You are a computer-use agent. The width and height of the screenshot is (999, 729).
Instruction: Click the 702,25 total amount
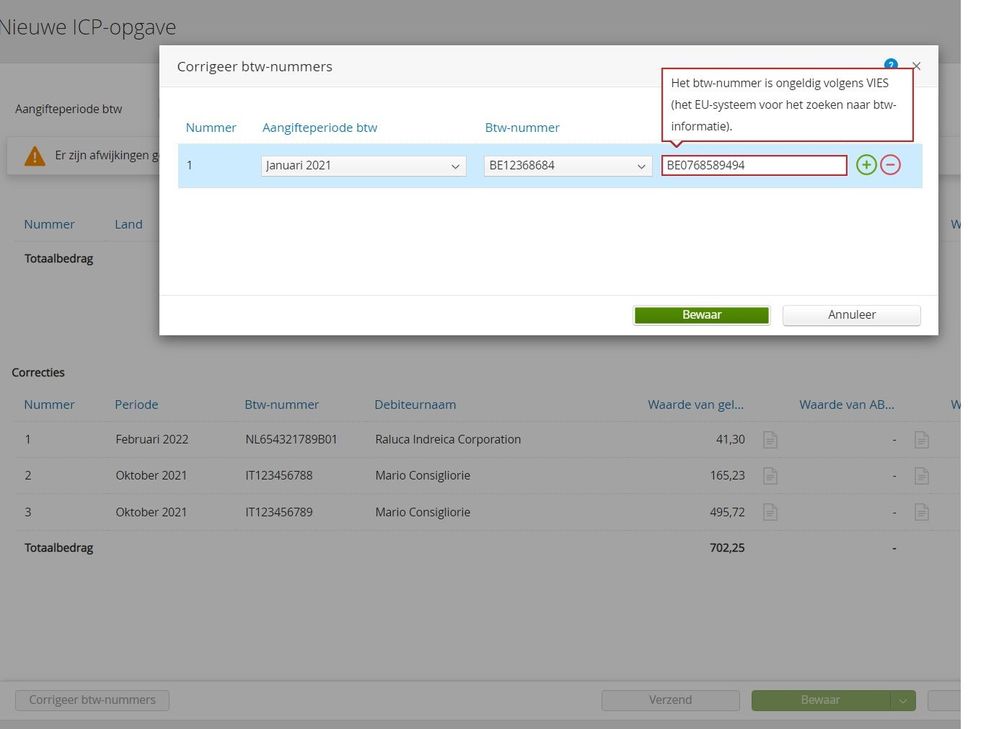[x=727, y=548]
